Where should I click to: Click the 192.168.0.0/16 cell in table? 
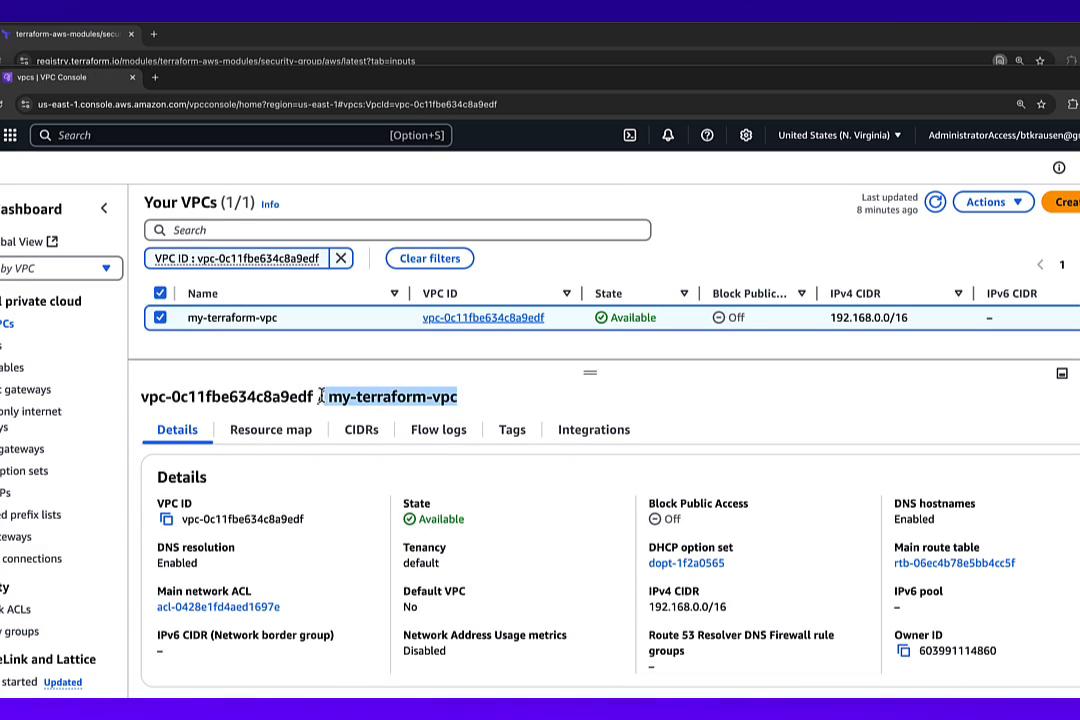pos(869,318)
